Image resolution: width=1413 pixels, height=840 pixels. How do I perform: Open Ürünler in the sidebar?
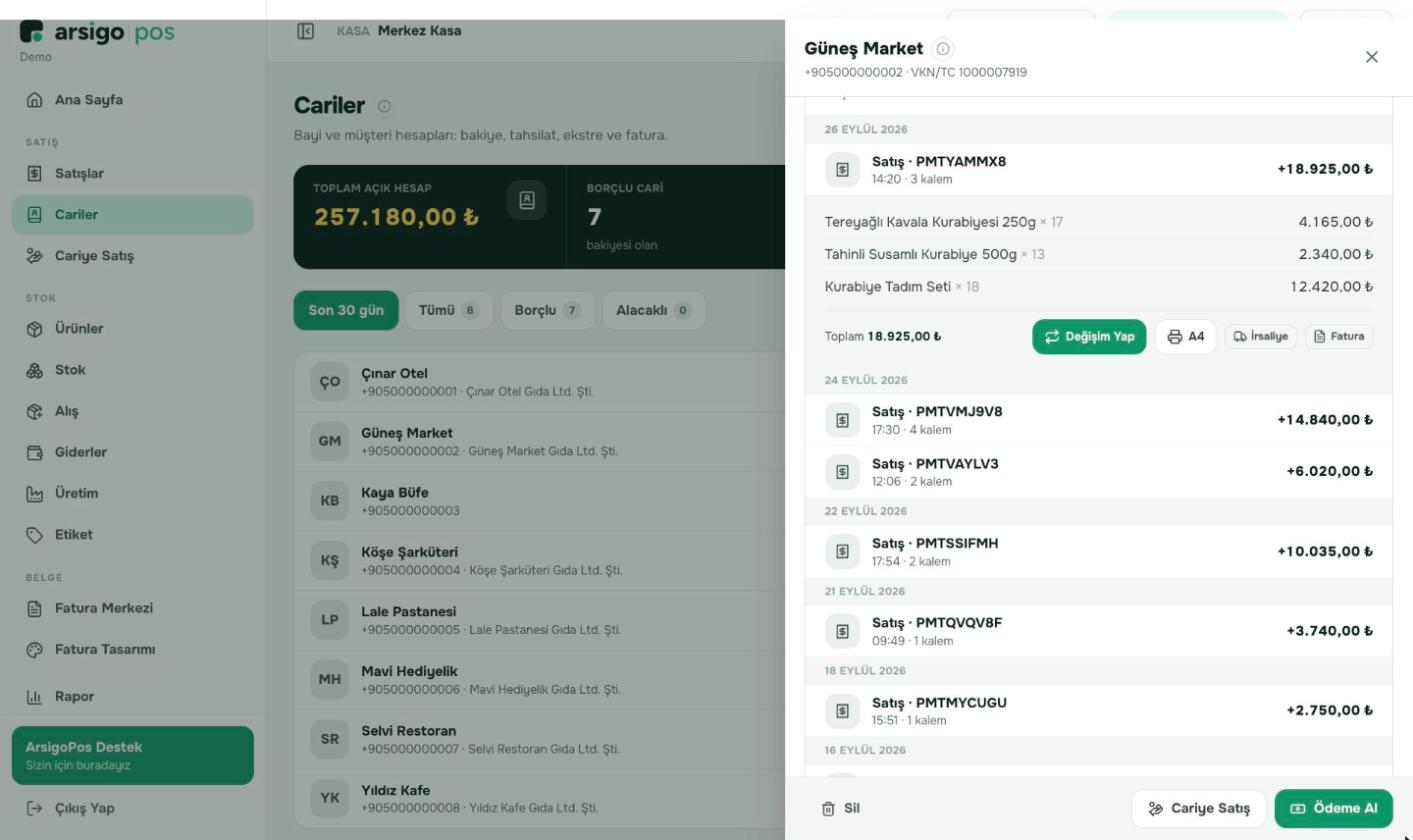(x=133, y=329)
